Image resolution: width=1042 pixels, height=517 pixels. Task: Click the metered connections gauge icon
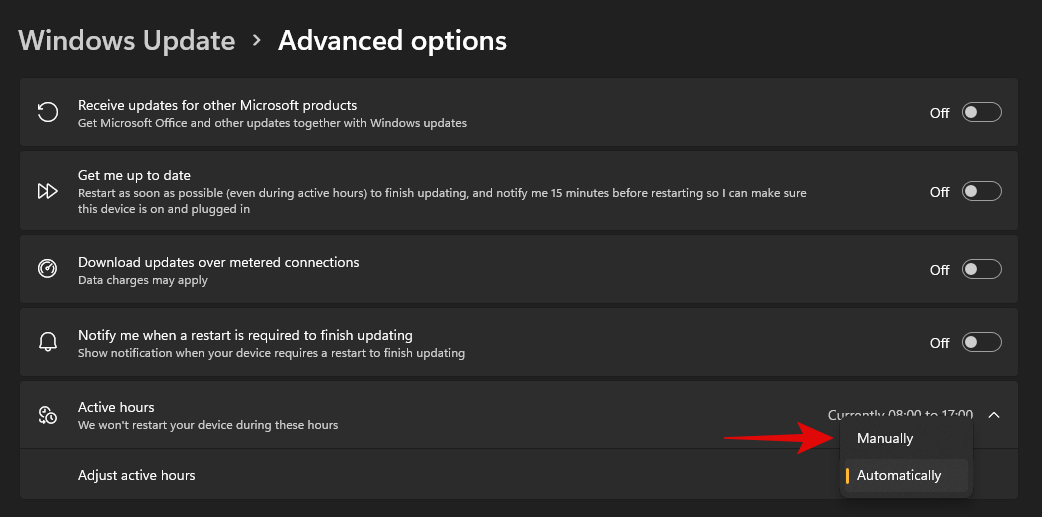[x=47, y=269]
